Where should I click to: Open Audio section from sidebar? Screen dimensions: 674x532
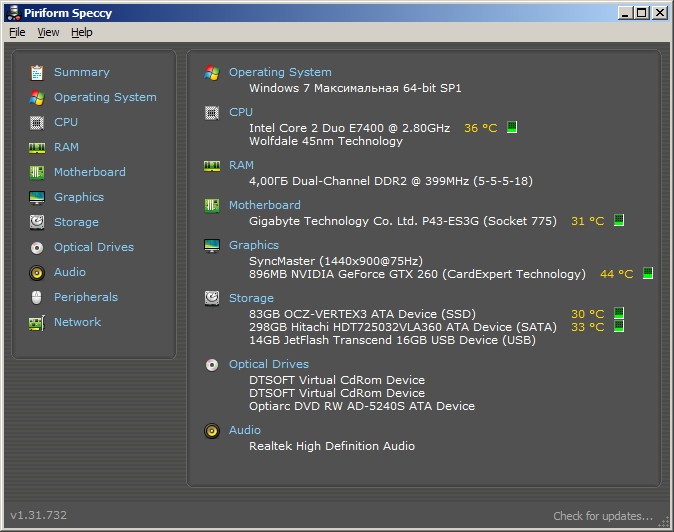pos(70,272)
